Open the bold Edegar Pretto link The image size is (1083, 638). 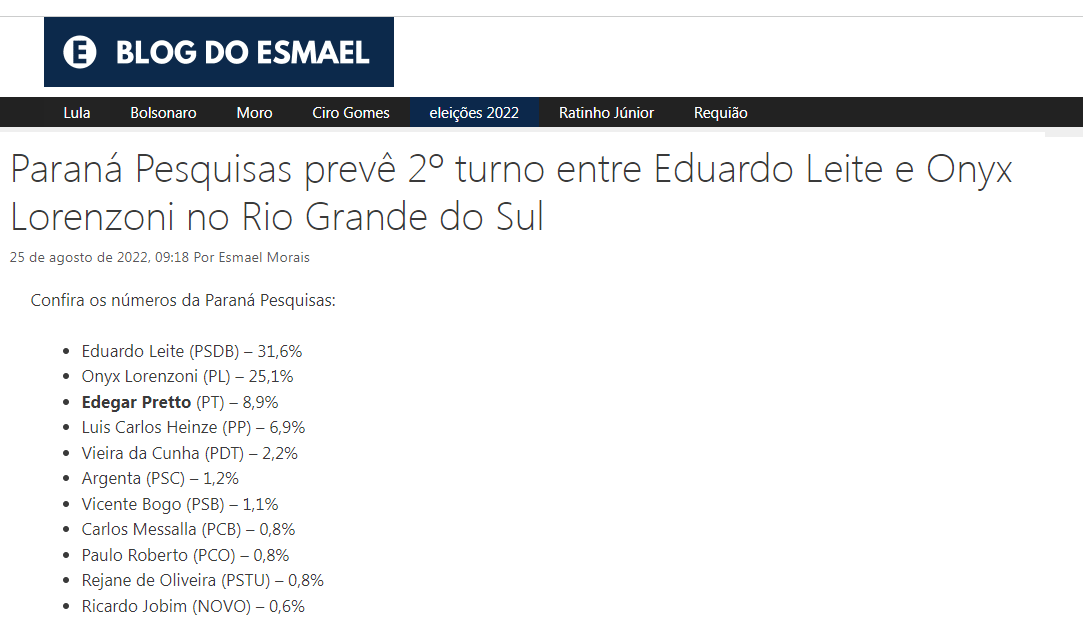coord(136,402)
